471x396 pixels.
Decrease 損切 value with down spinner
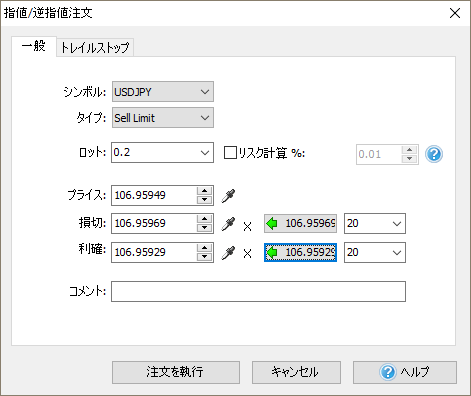coord(204,228)
